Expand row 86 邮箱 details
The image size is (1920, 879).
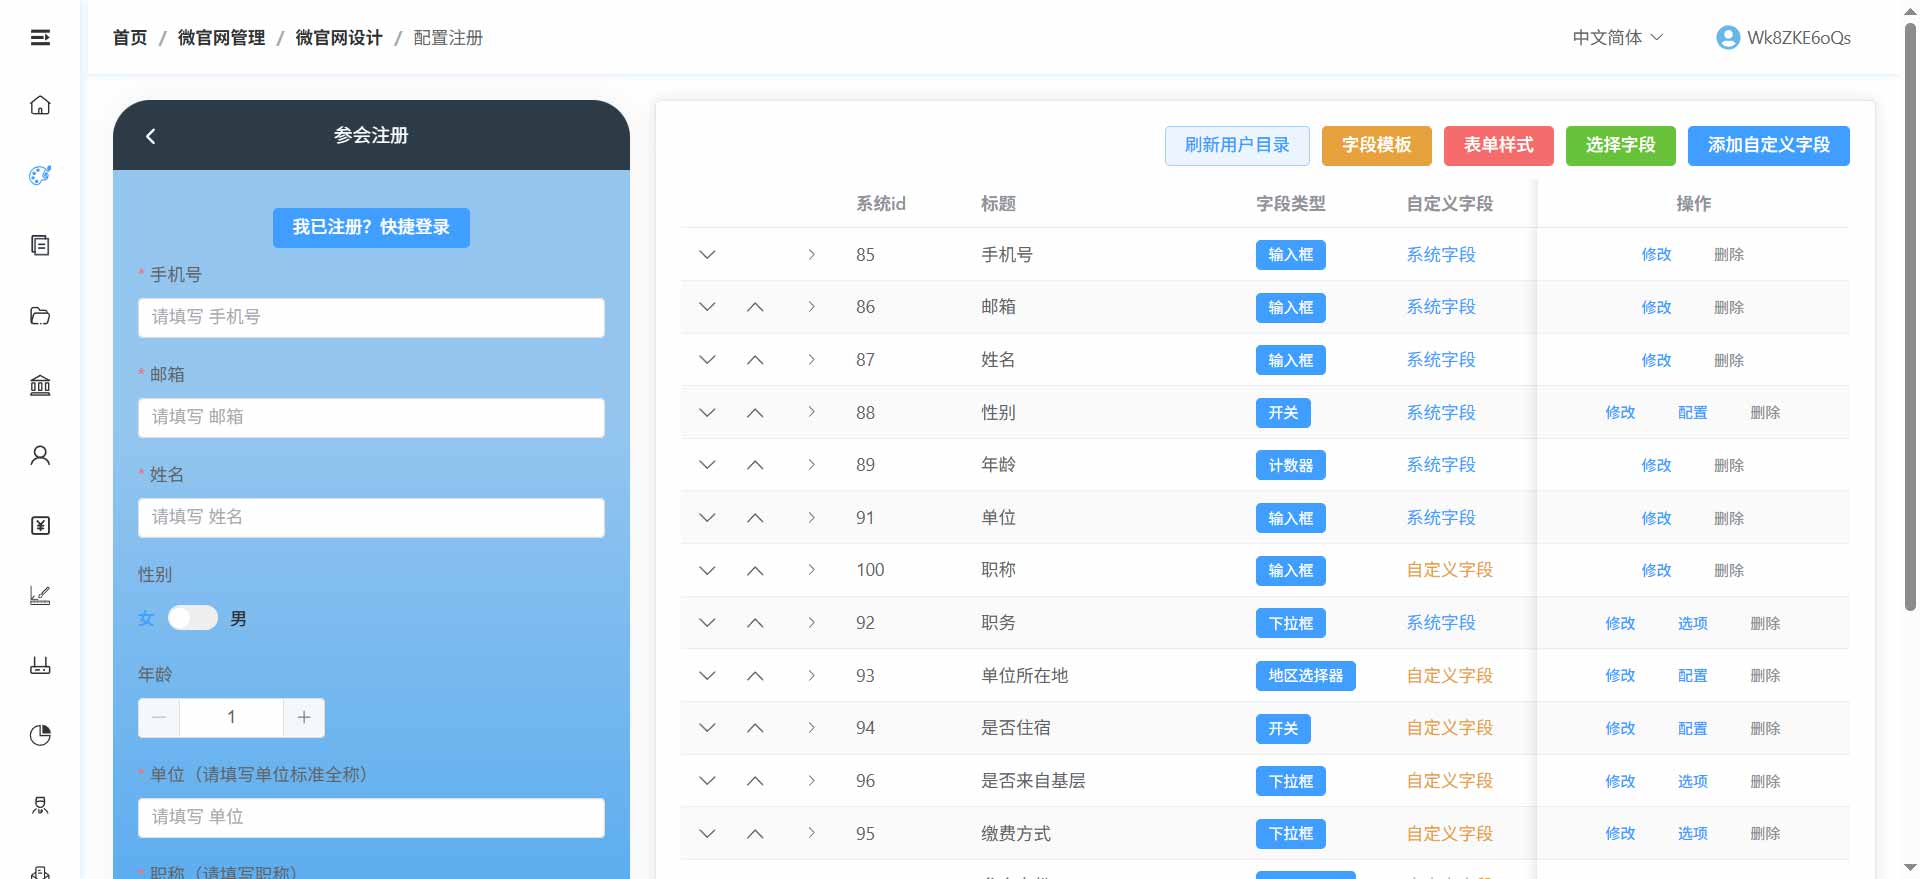point(811,307)
